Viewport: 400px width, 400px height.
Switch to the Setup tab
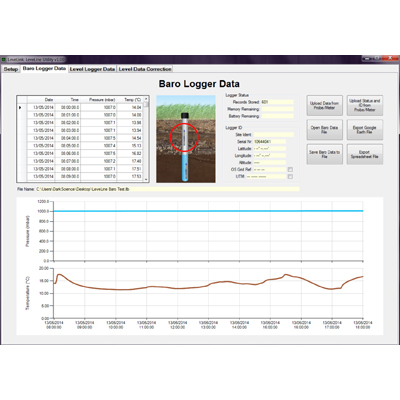(11, 69)
